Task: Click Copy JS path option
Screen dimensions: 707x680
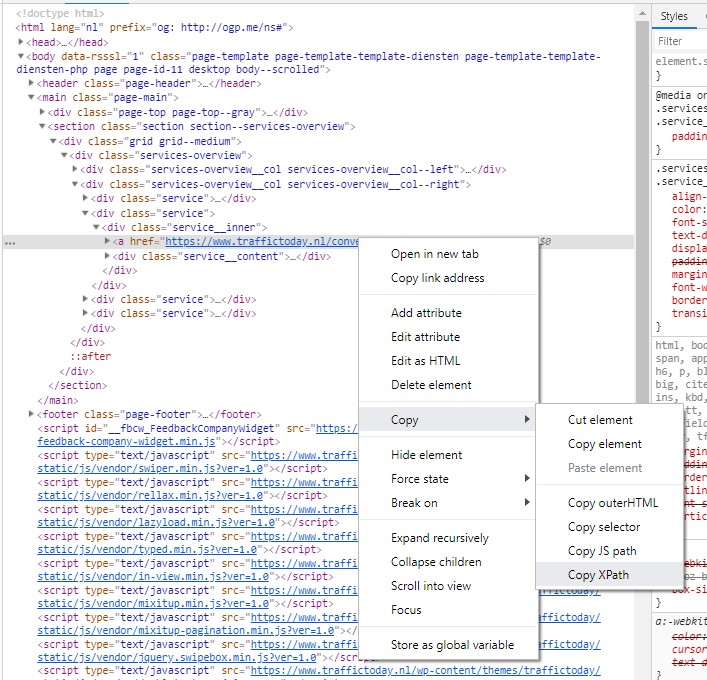Action: tap(601, 551)
